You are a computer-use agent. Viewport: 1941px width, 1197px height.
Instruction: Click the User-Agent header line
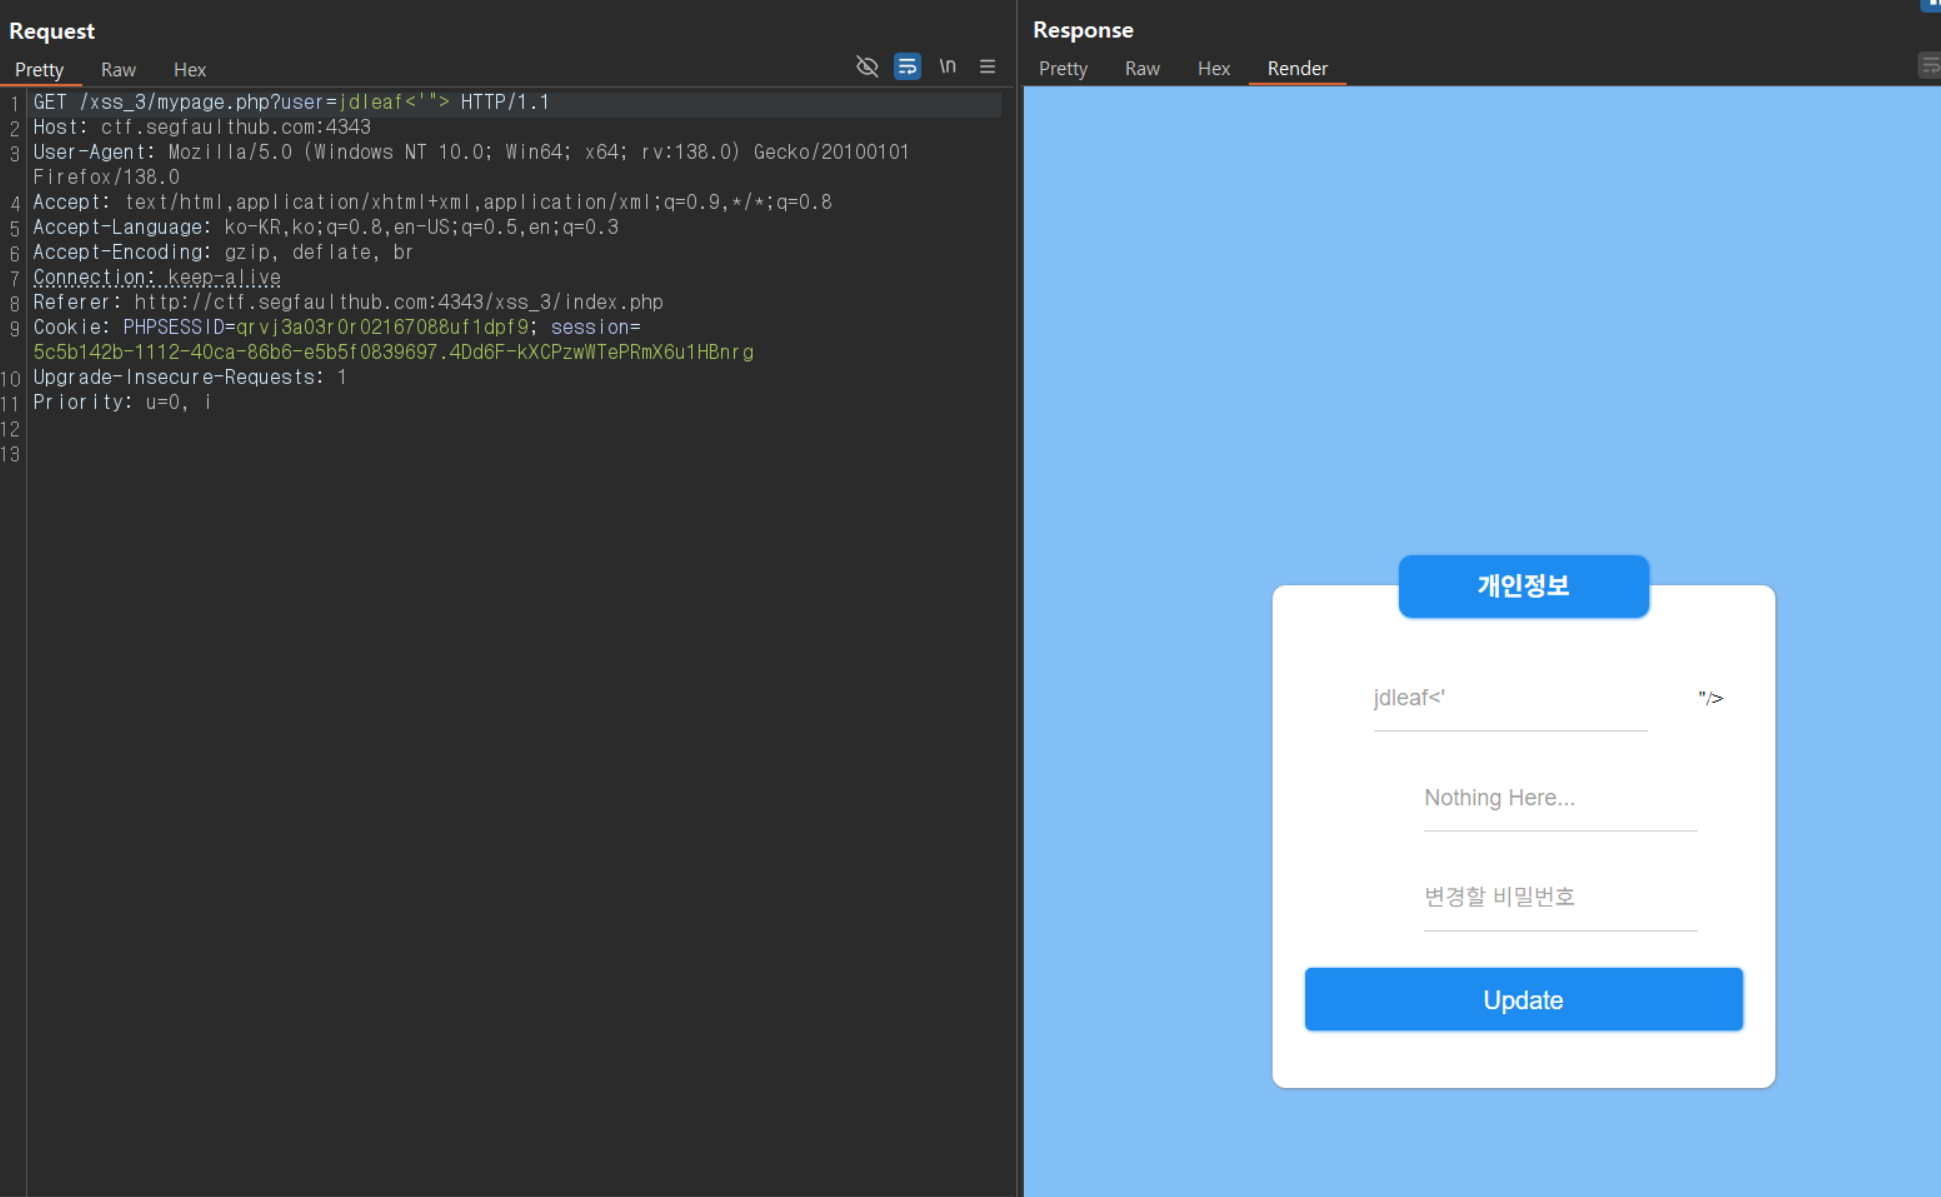tap(471, 152)
